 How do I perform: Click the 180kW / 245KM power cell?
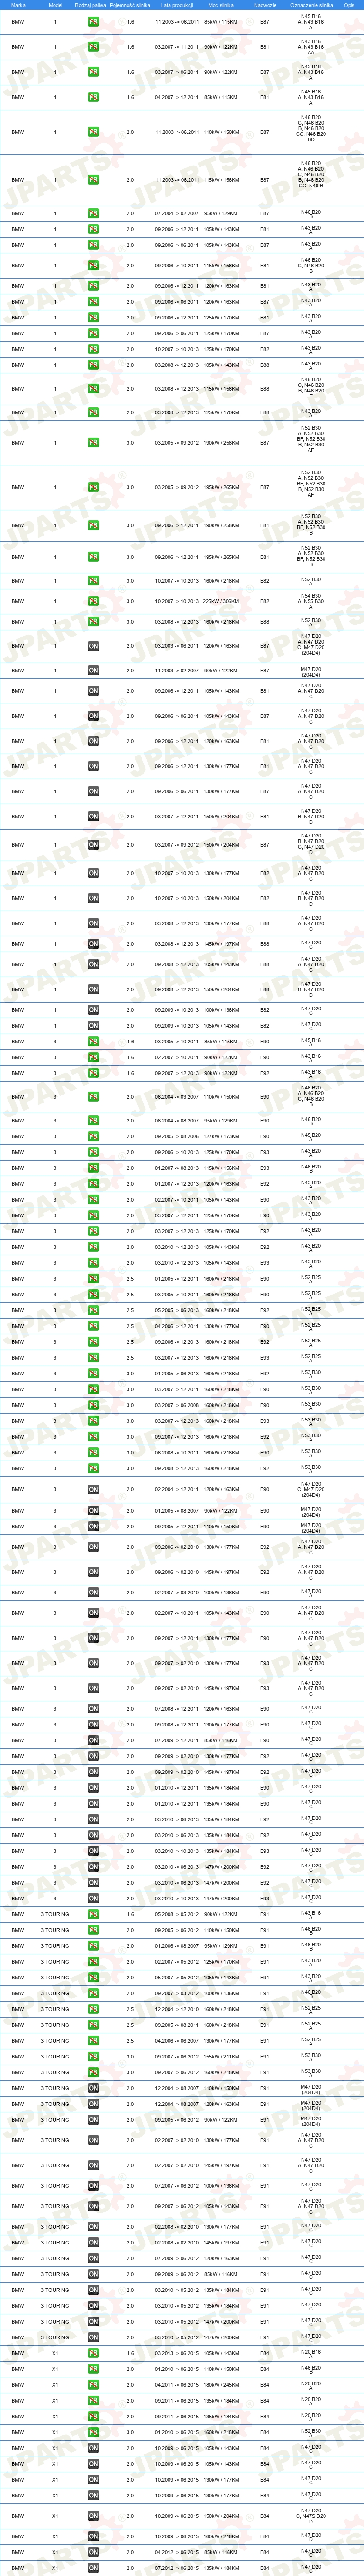click(221, 2384)
